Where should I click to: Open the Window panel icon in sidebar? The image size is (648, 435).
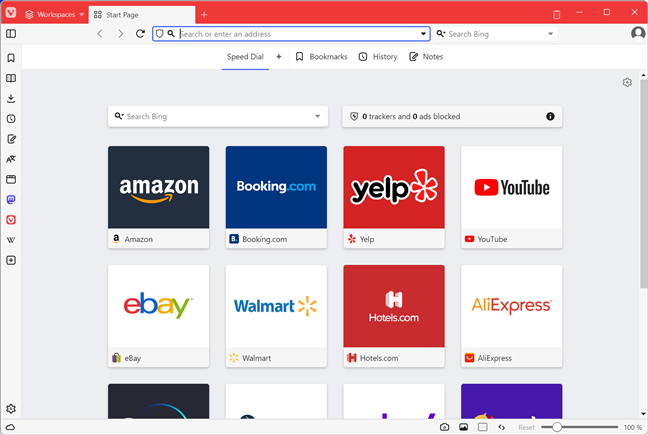(x=11, y=179)
